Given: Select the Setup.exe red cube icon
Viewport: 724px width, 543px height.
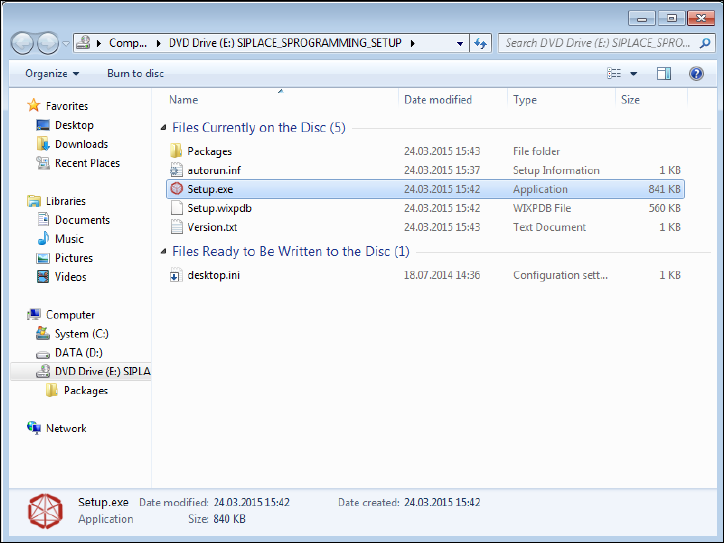Looking at the screenshot, I should point(176,188).
